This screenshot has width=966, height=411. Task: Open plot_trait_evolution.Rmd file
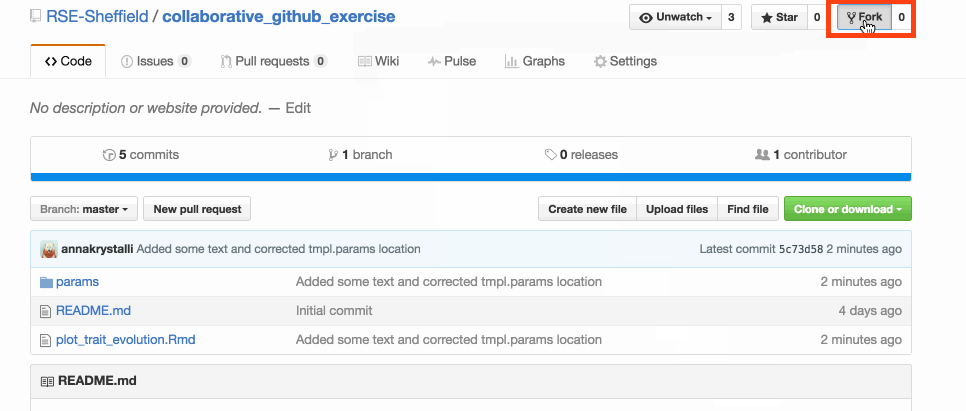pos(126,340)
